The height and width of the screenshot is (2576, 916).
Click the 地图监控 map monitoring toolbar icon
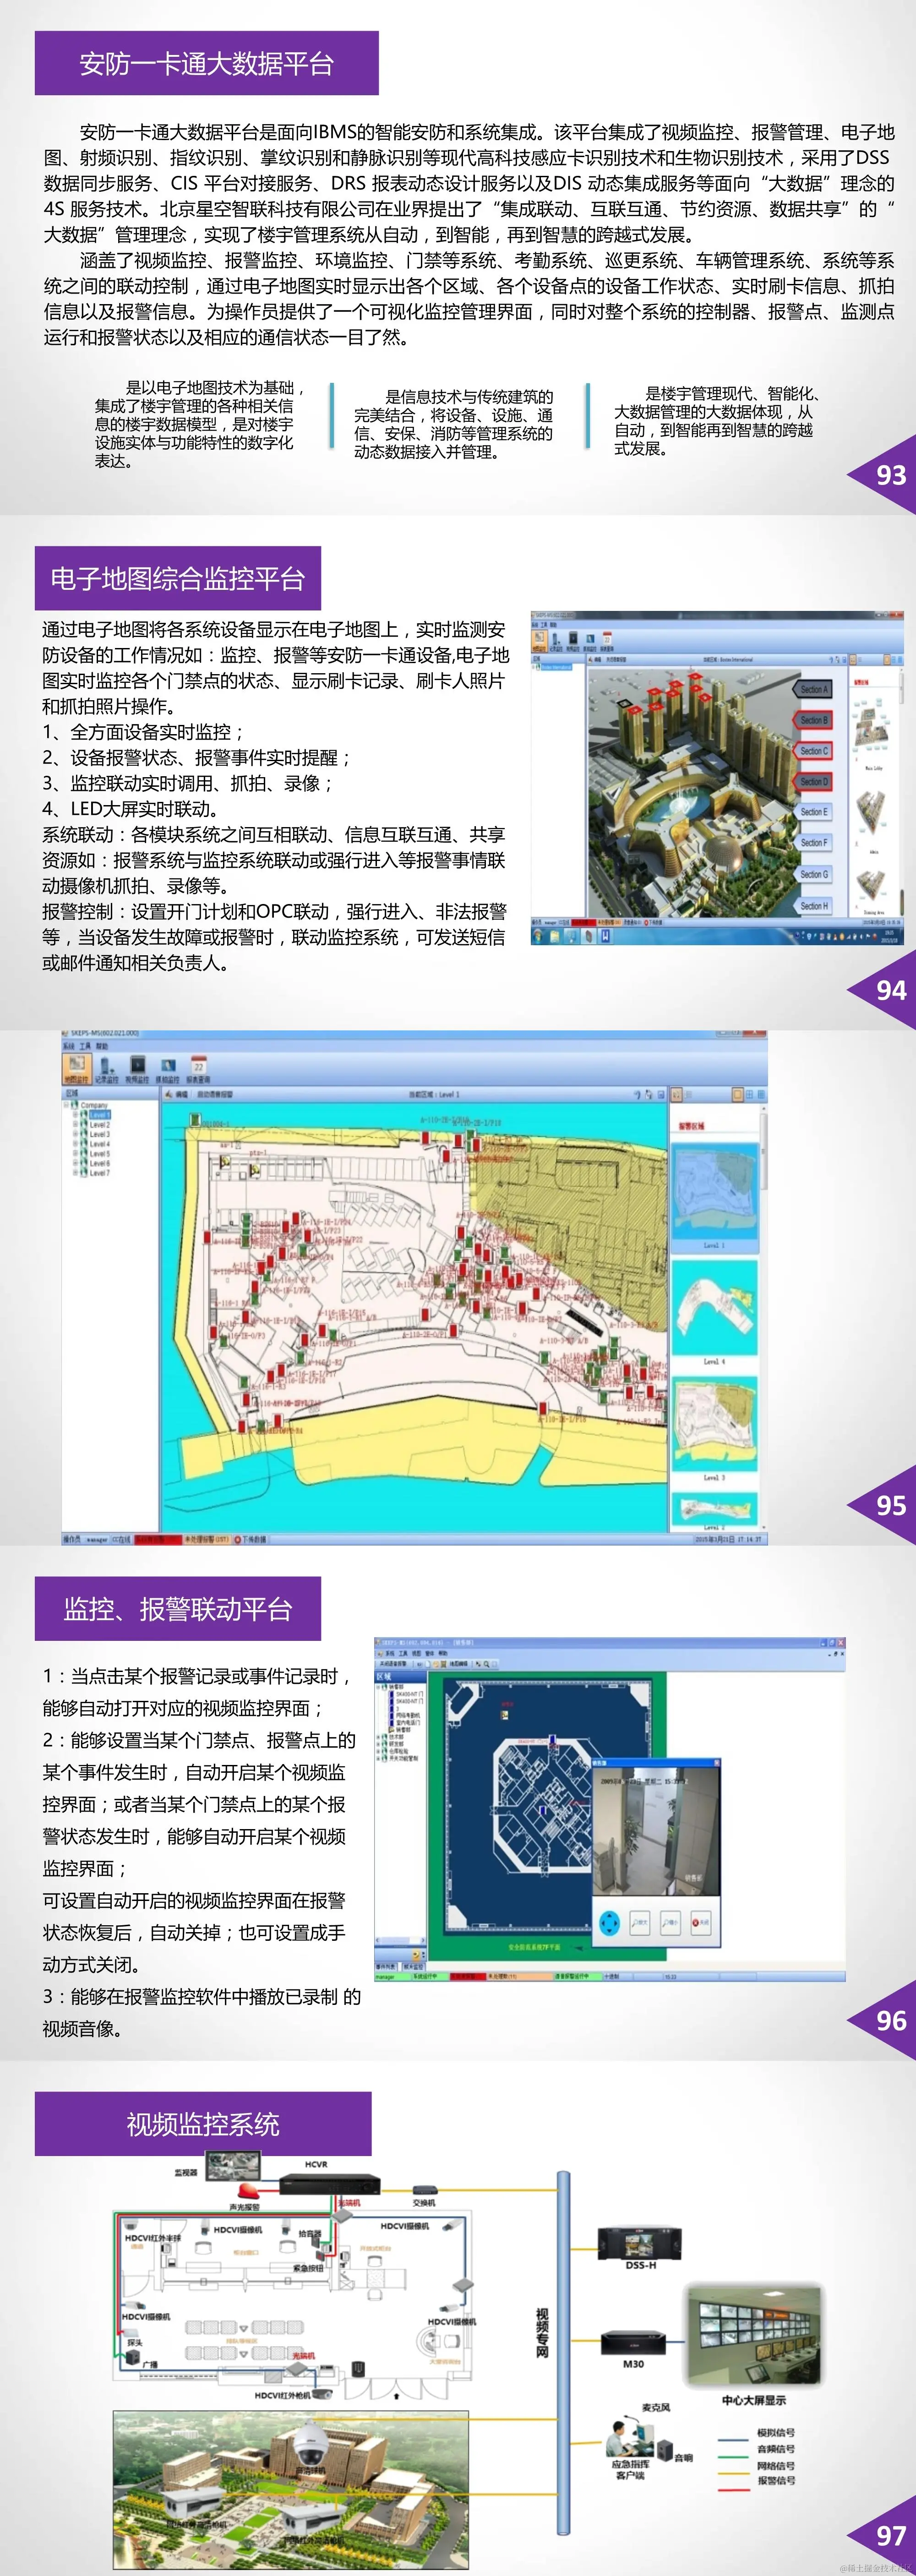click(77, 1069)
